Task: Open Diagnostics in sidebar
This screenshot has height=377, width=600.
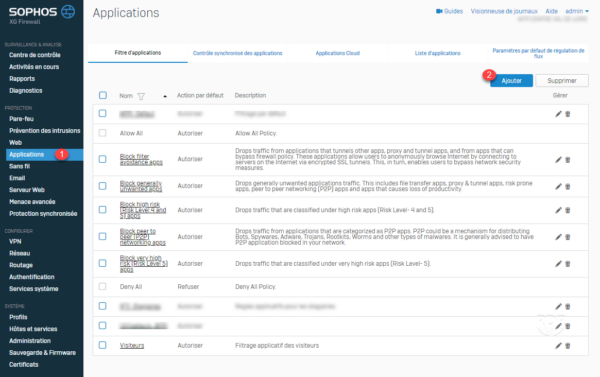Action: 26,90
